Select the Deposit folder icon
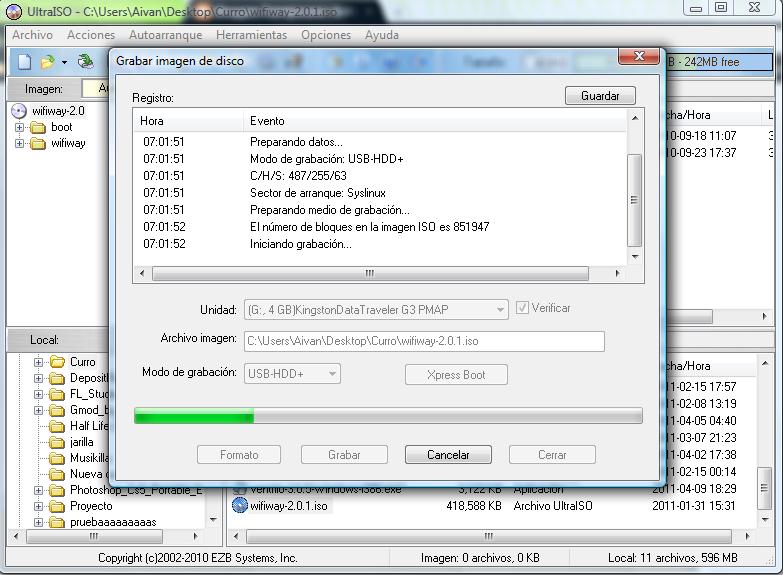 point(57,378)
